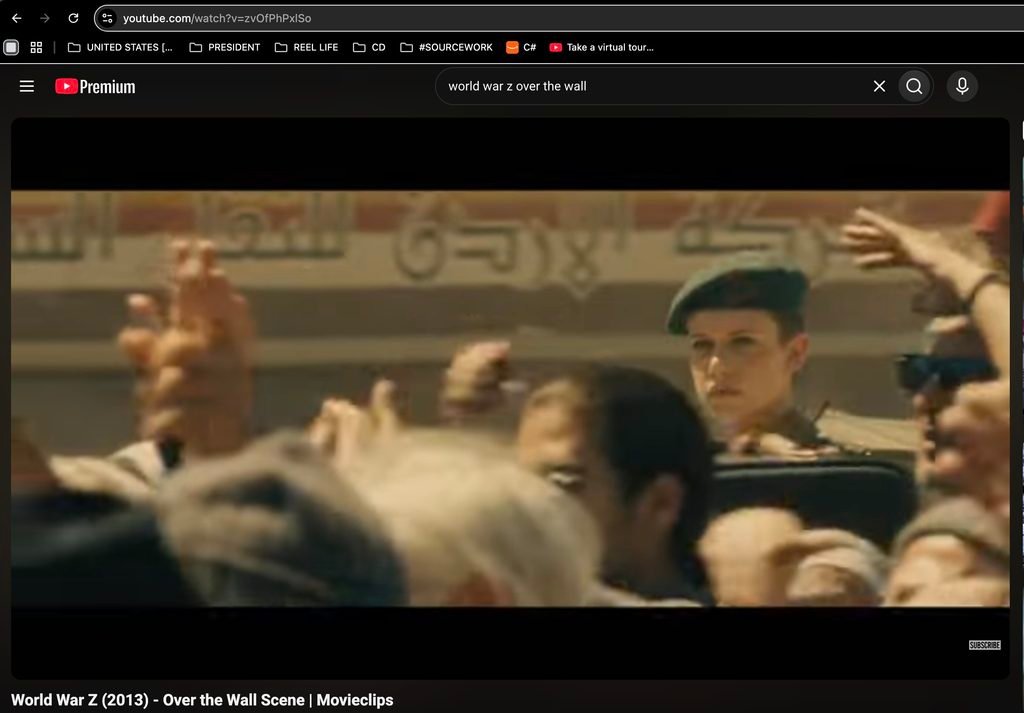Click the SUBSCRIBE watermark in video
1024x713 pixels.
click(x=985, y=645)
